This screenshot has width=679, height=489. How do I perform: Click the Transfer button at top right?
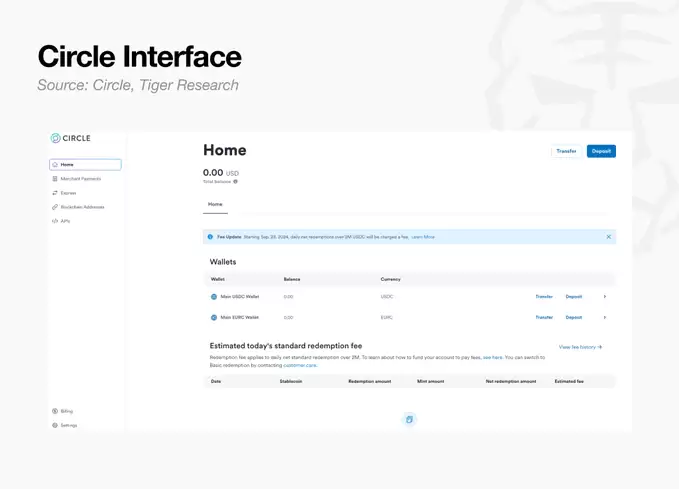pos(566,151)
